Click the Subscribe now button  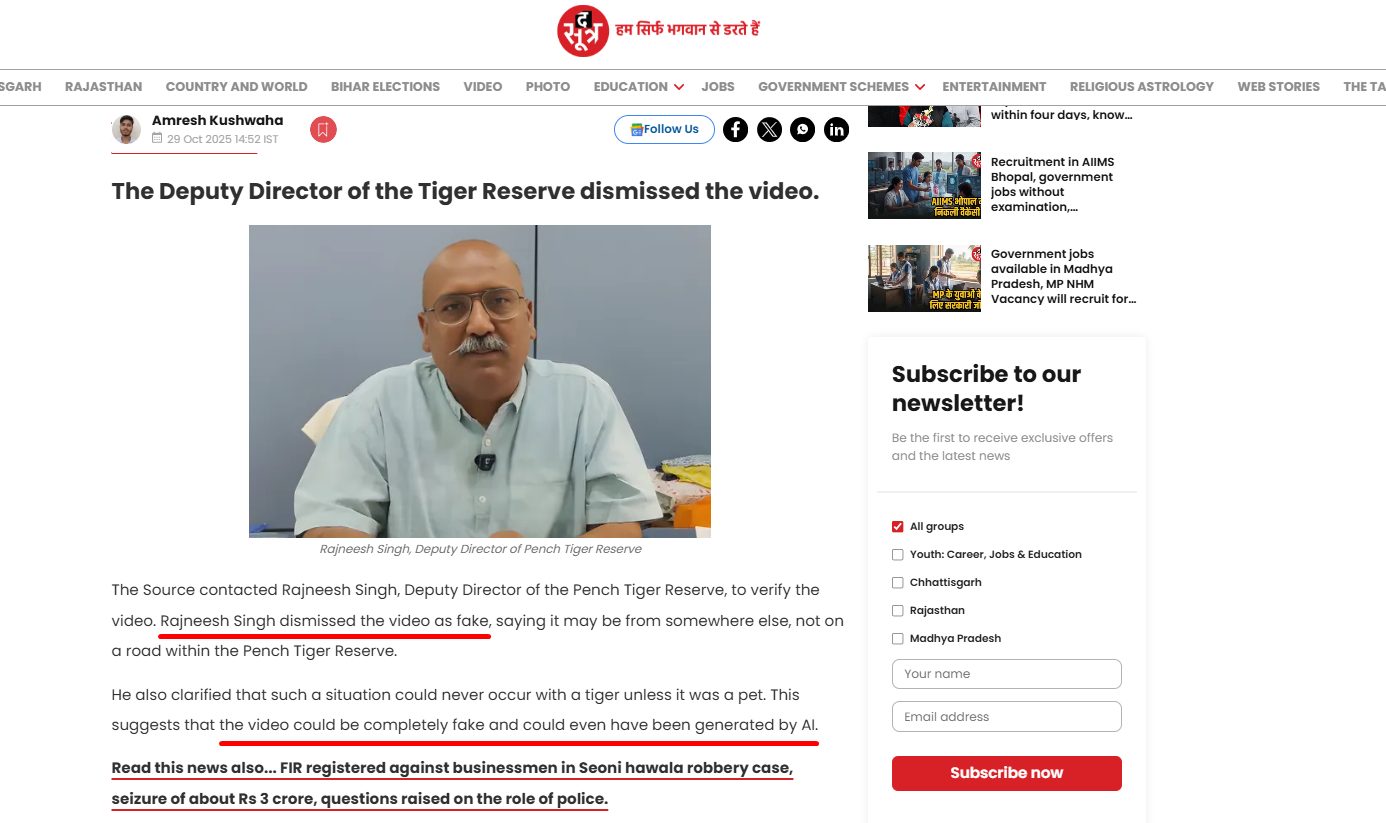pos(1006,773)
